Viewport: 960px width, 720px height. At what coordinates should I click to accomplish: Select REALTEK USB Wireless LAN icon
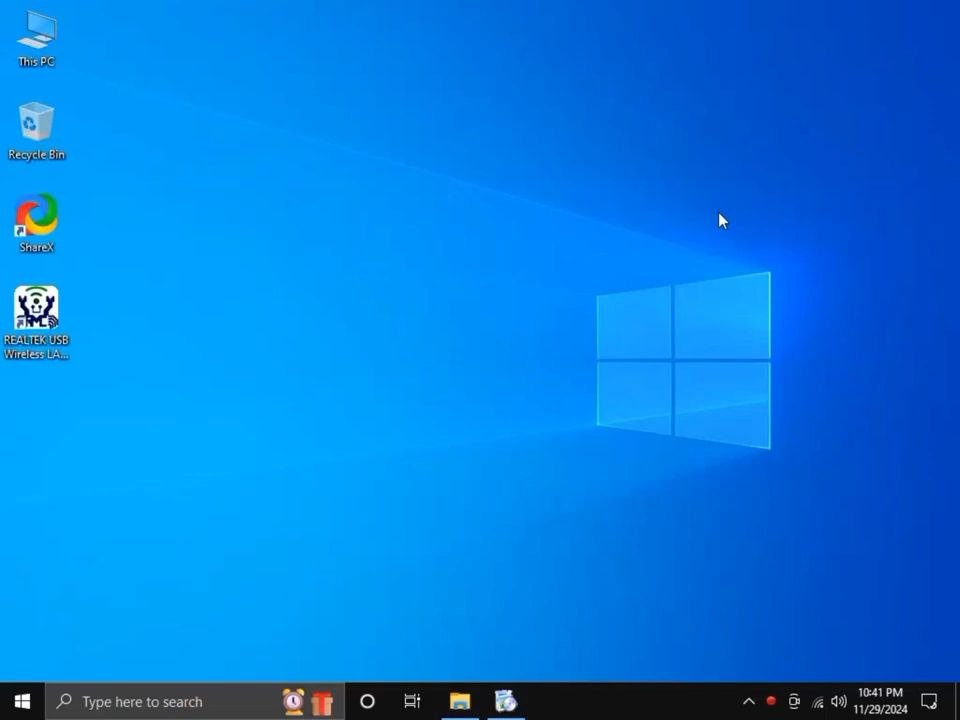tap(37, 323)
